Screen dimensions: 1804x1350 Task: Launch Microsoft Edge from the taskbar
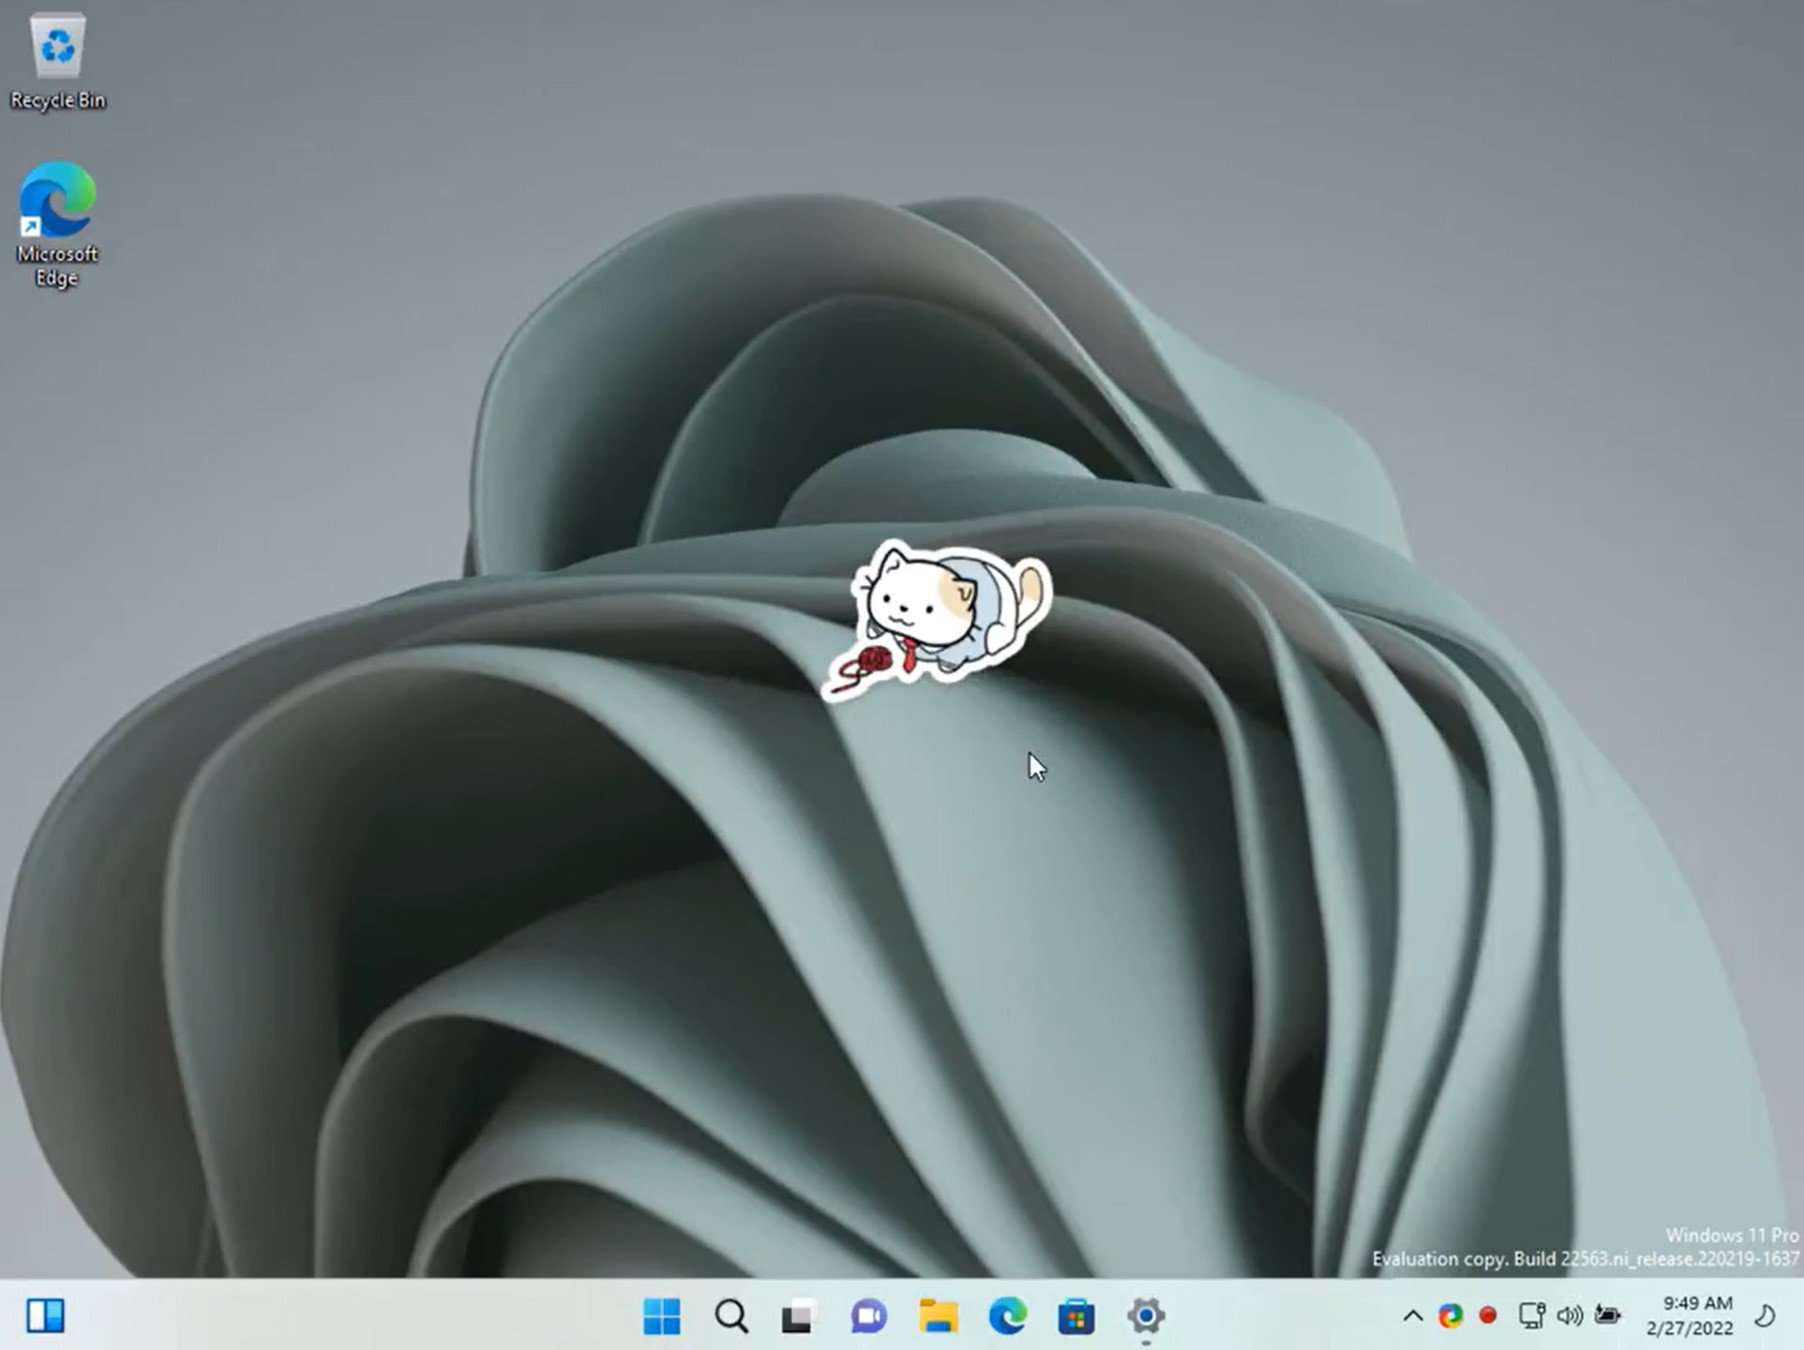point(1007,1316)
